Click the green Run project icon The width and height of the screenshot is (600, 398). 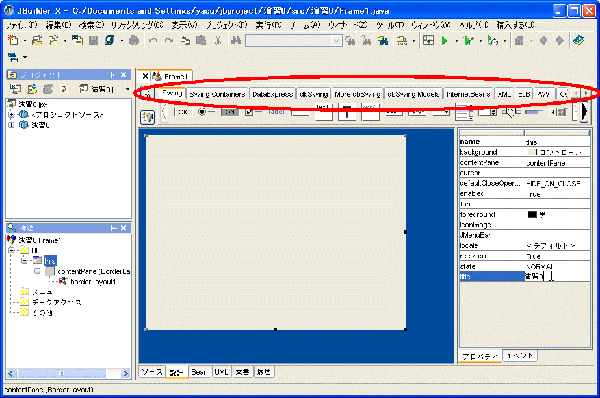pyautogui.click(x=444, y=41)
